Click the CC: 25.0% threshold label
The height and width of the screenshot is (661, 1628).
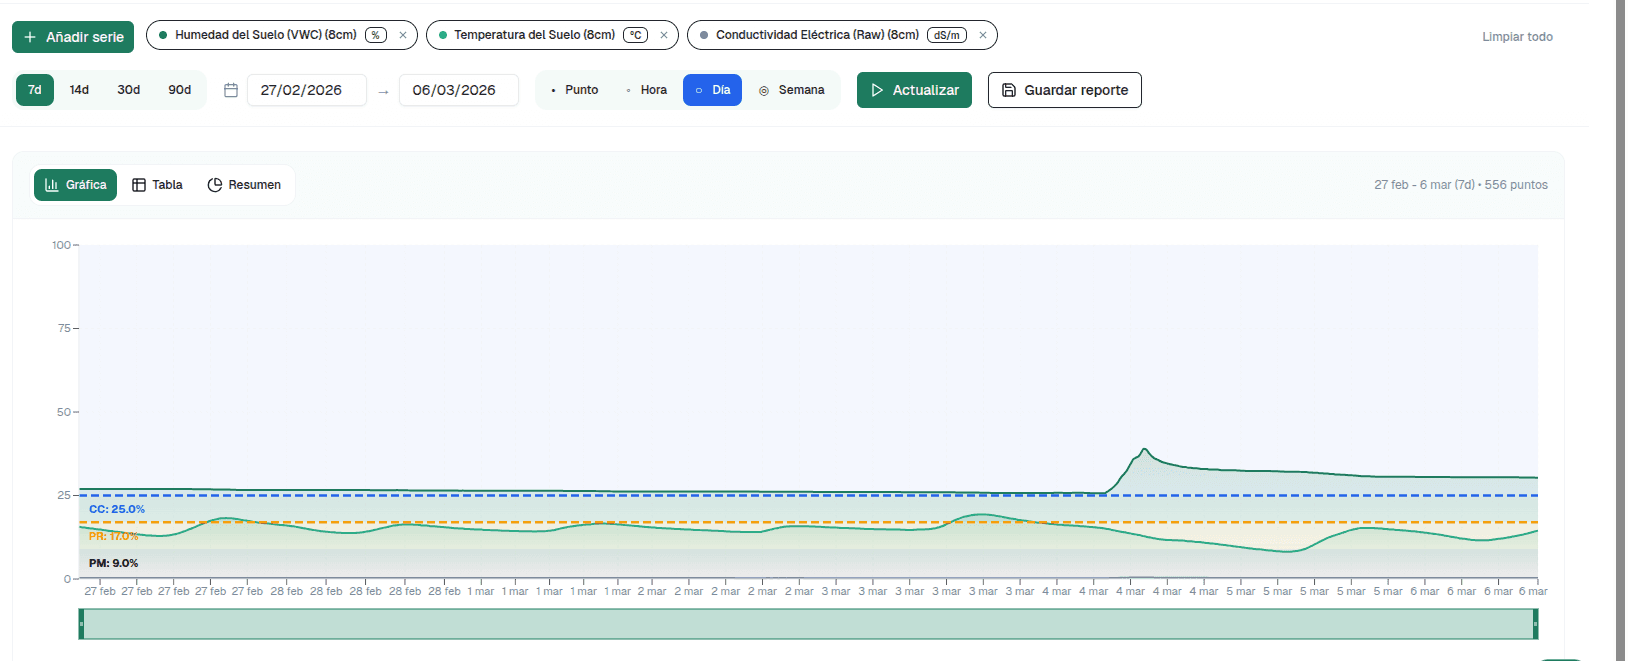coord(117,509)
